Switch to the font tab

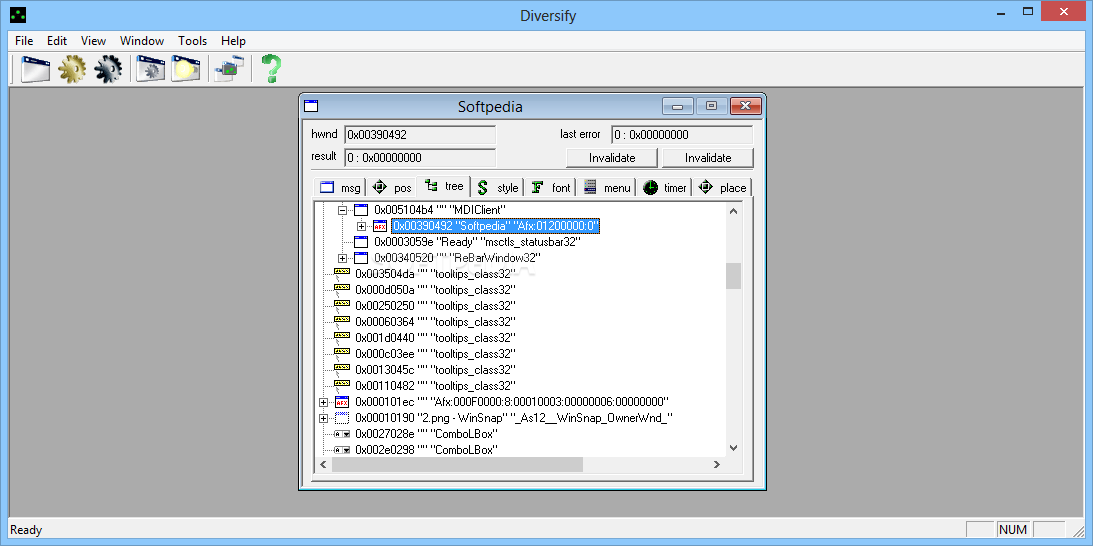pos(550,188)
